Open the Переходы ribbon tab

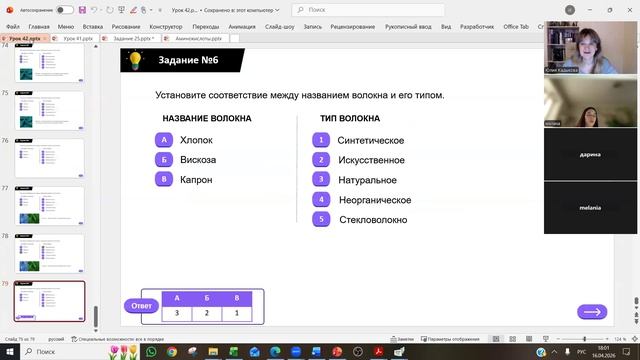(205, 27)
